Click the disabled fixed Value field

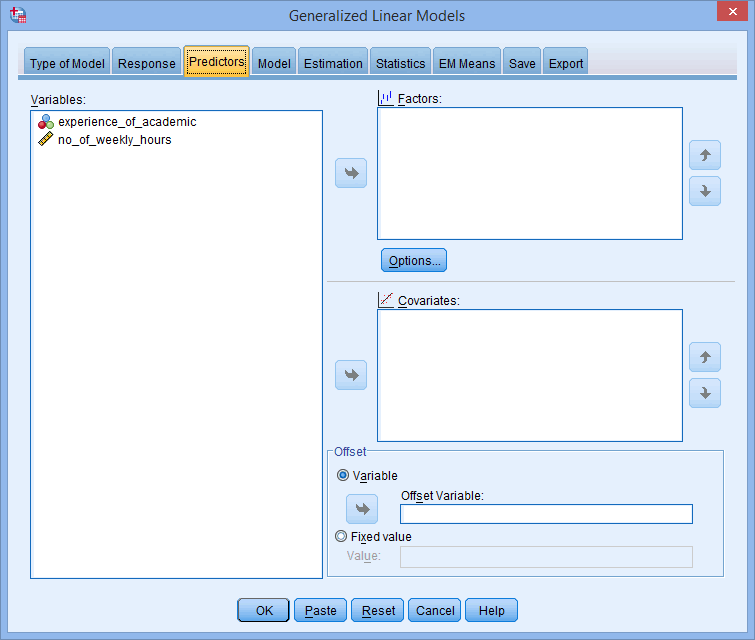click(x=546, y=557)
